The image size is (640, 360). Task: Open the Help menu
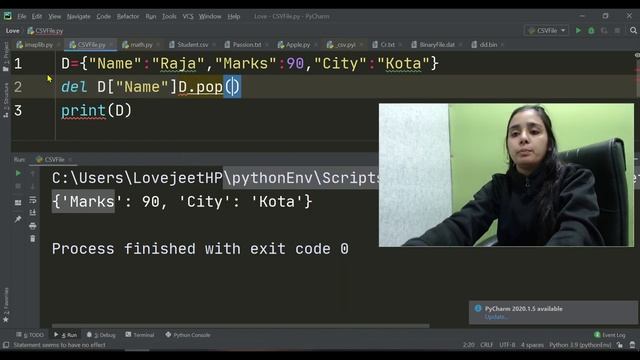(x=233, y=16)
